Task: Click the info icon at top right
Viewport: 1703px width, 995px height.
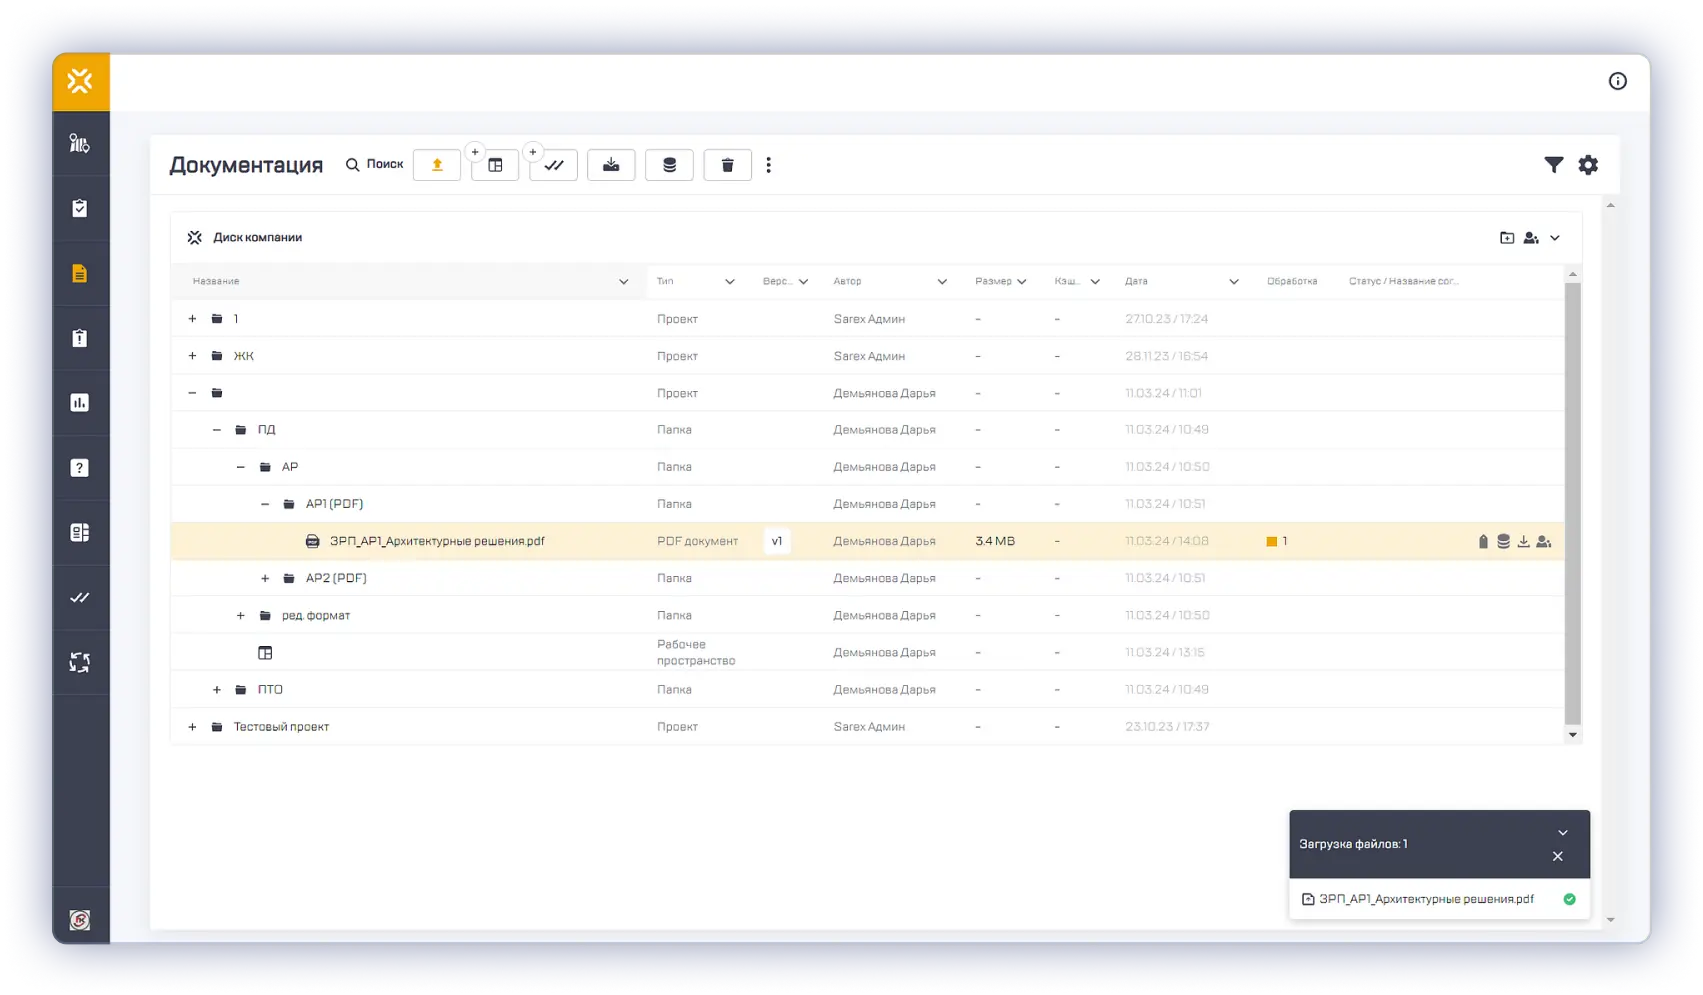Action: coord(1617,81)
